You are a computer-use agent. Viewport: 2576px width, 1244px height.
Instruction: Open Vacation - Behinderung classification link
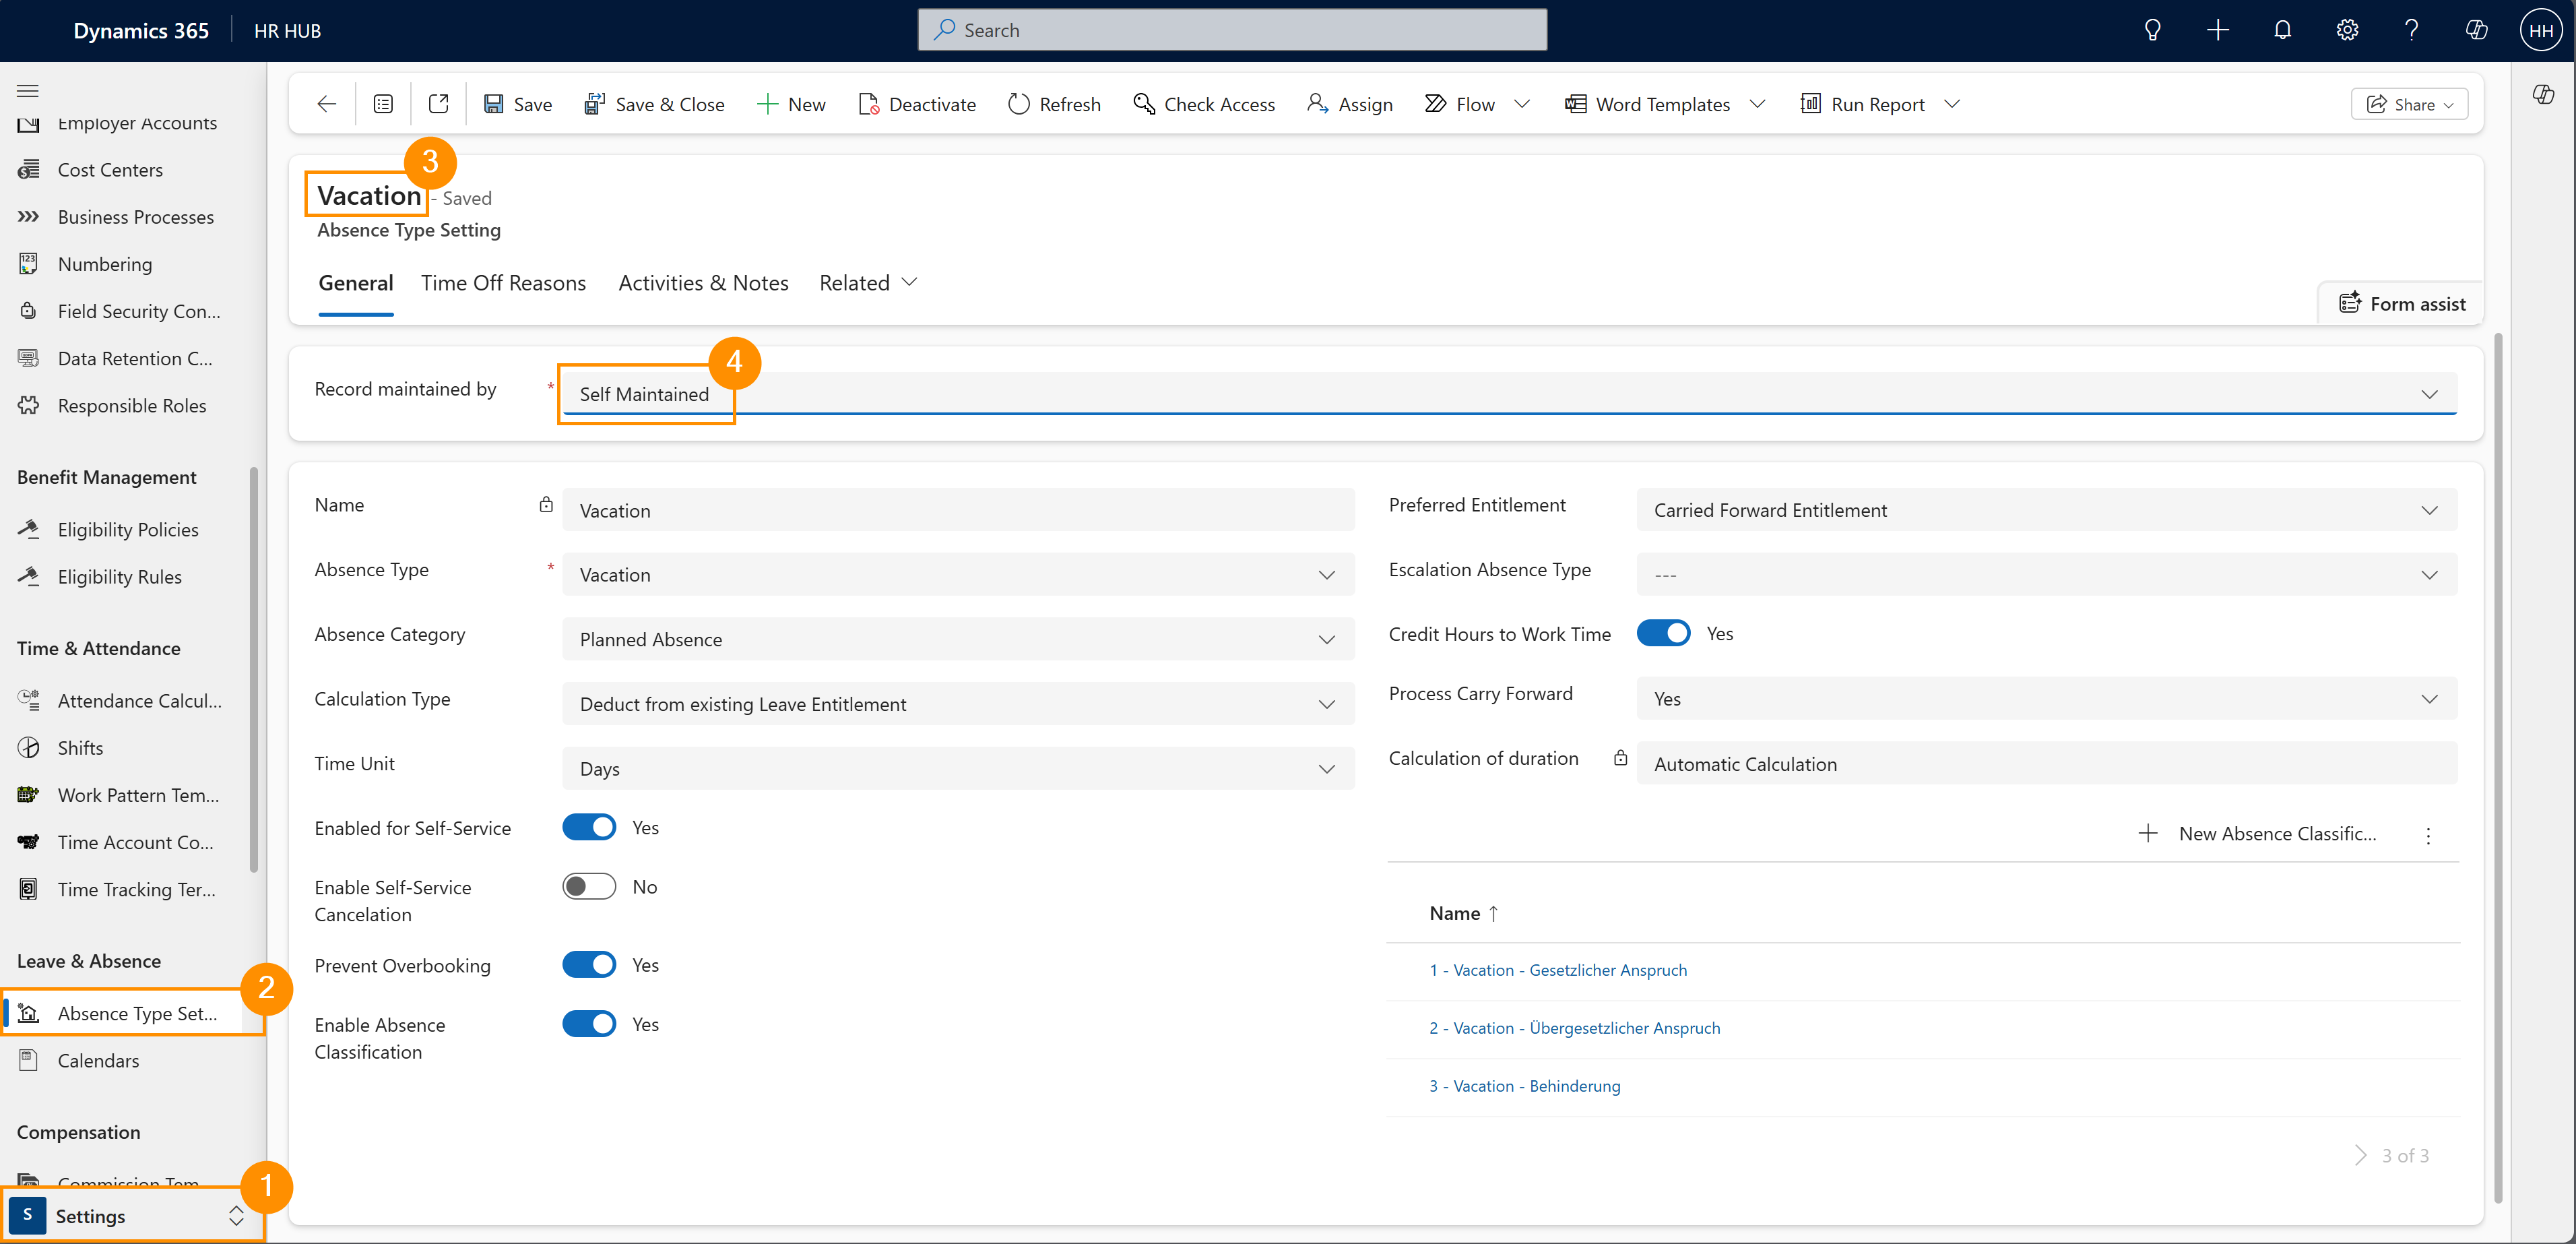tap(1524, 1085)
